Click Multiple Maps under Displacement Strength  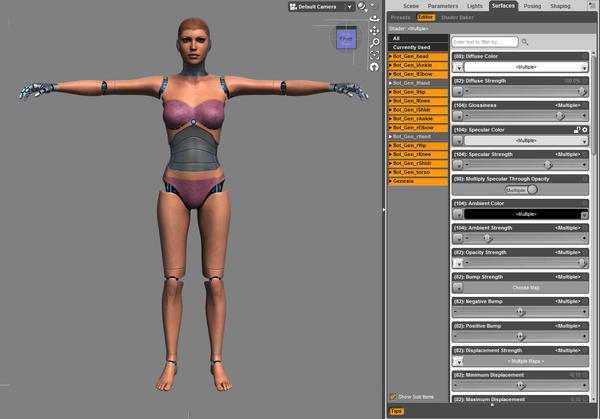click(526, 361)
